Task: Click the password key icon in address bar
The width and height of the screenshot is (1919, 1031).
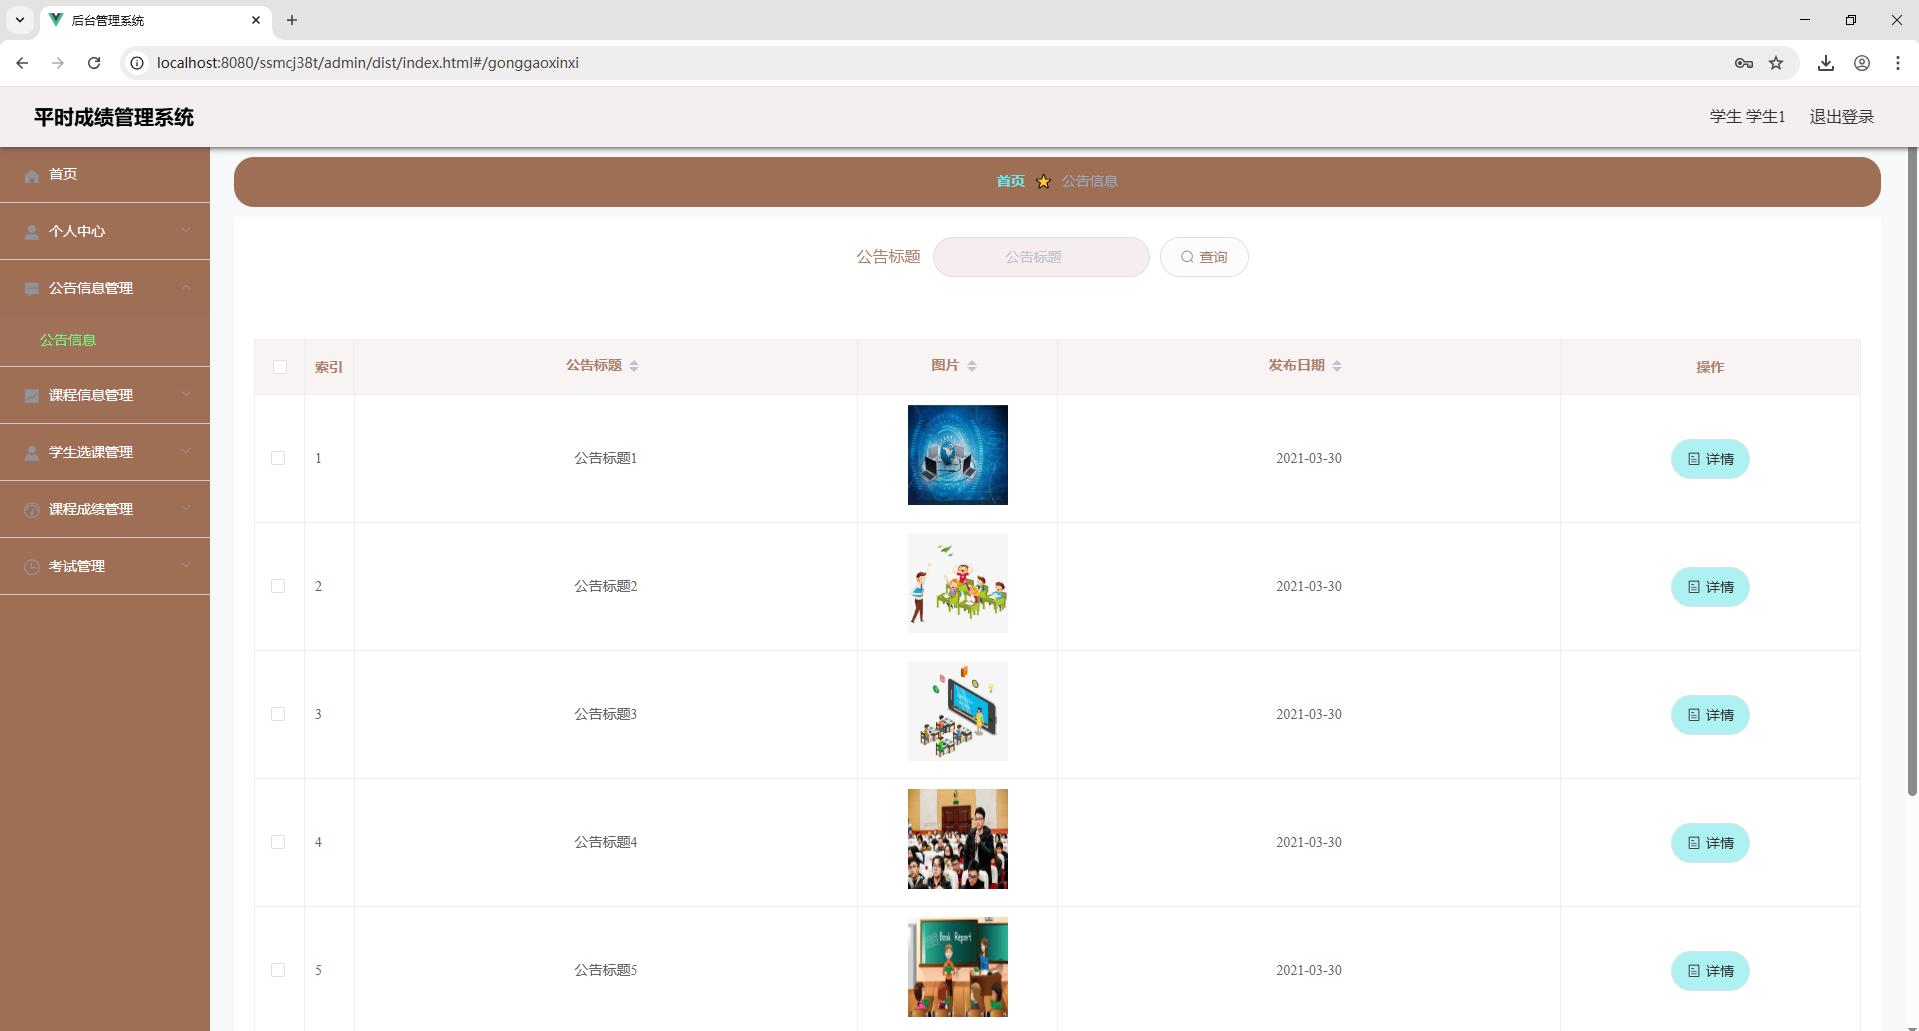Action: pos(1744,63)
